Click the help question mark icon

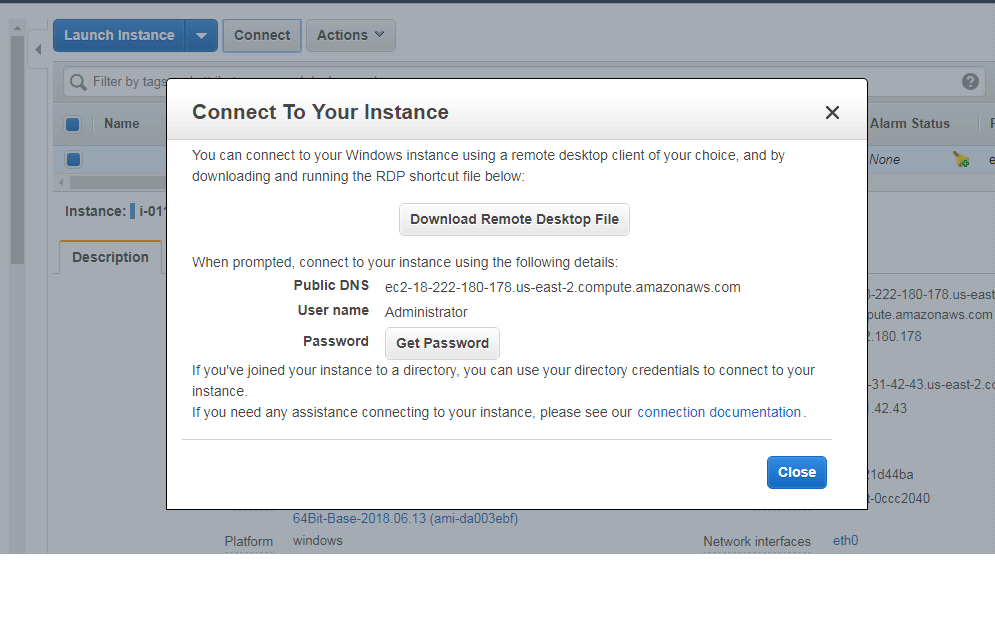click(x=970, y=81)
